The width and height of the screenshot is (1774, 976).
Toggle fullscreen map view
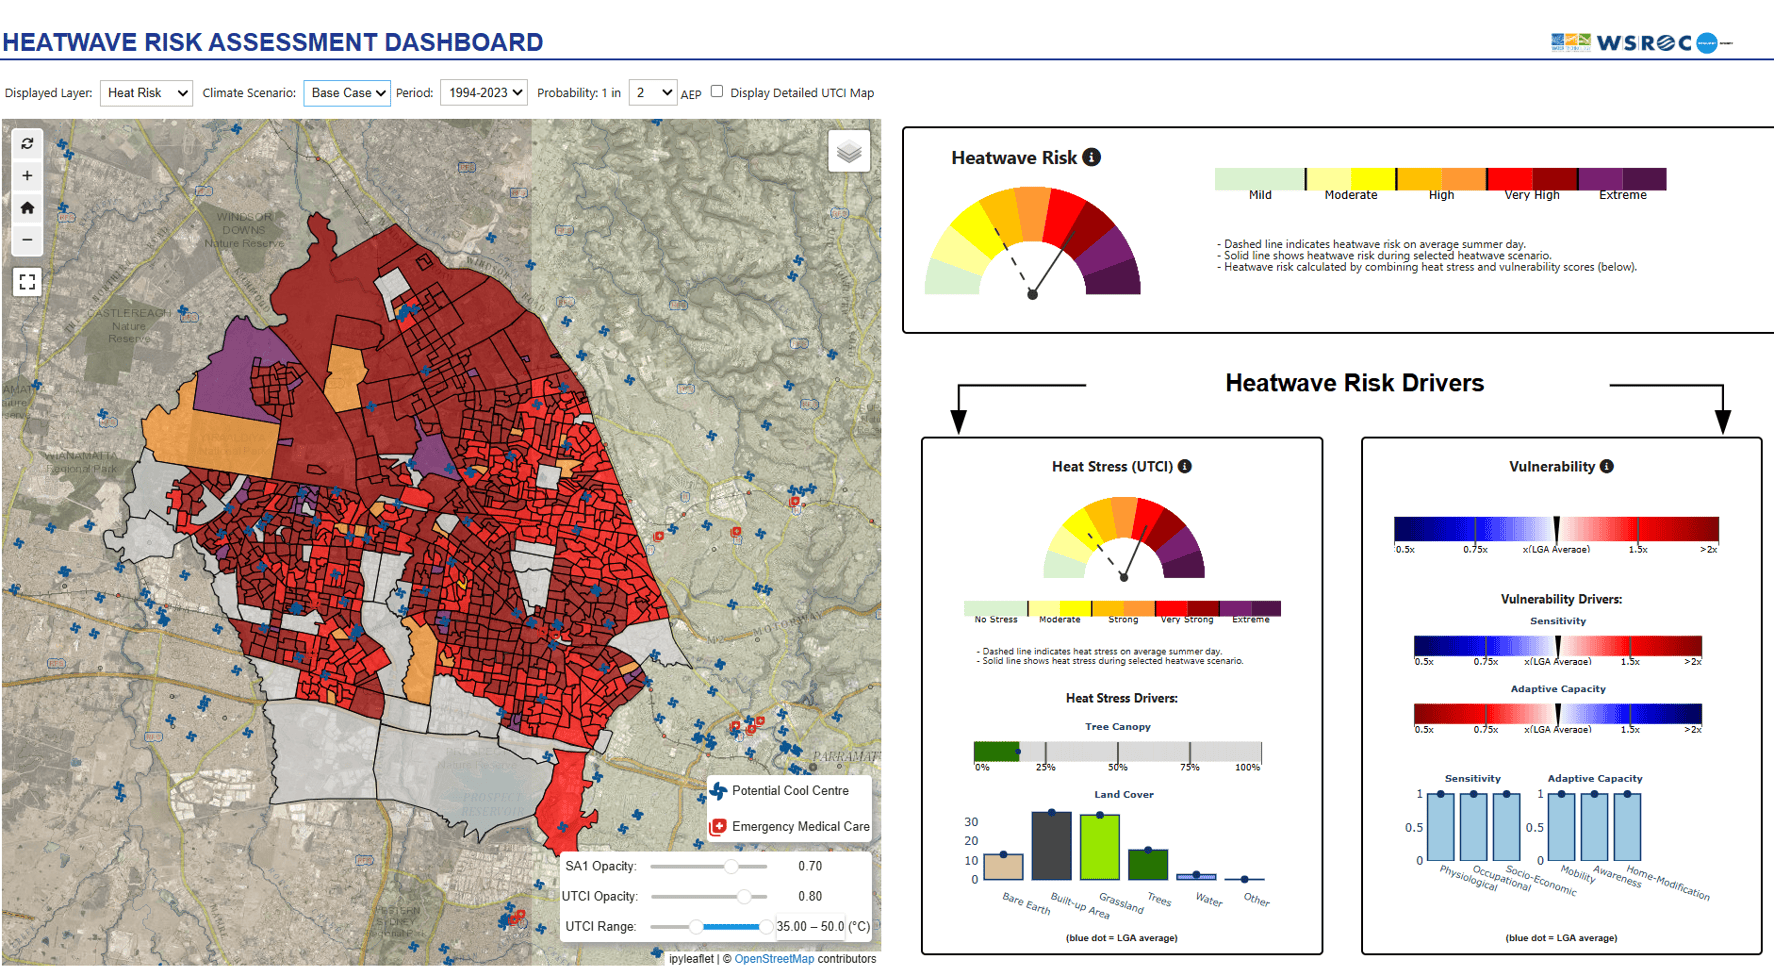coord(27,282)
